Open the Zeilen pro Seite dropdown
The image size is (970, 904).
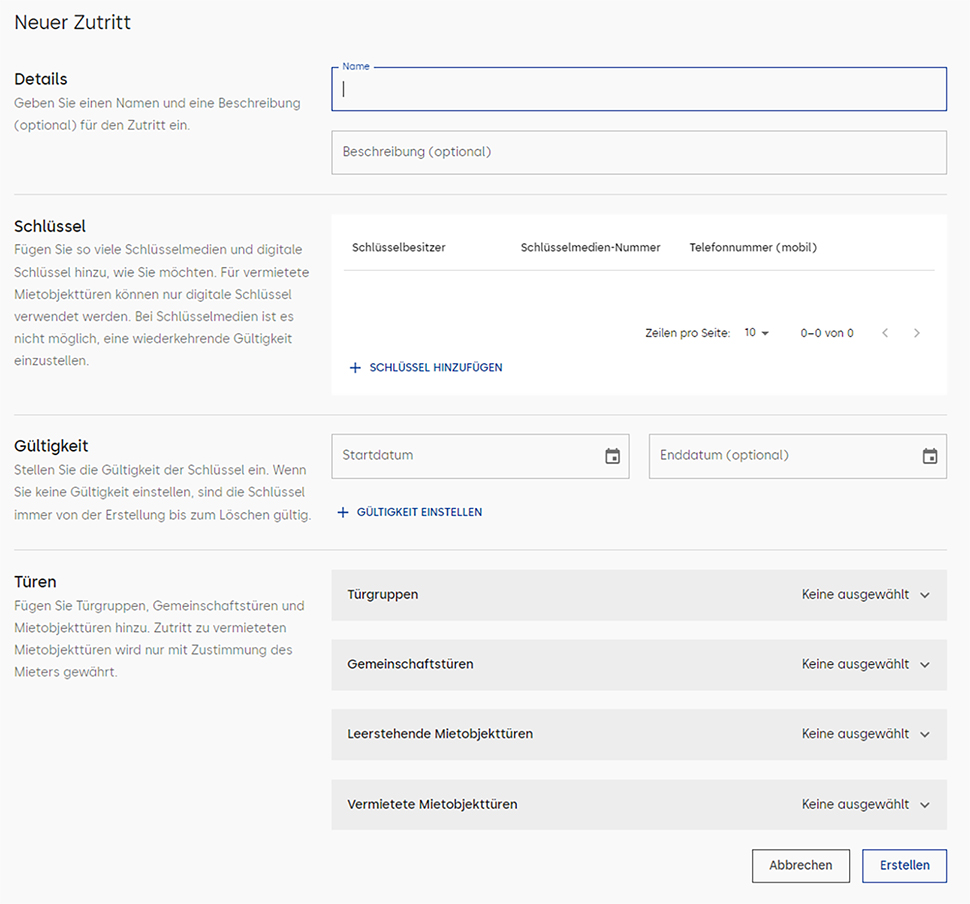point(757,333)
